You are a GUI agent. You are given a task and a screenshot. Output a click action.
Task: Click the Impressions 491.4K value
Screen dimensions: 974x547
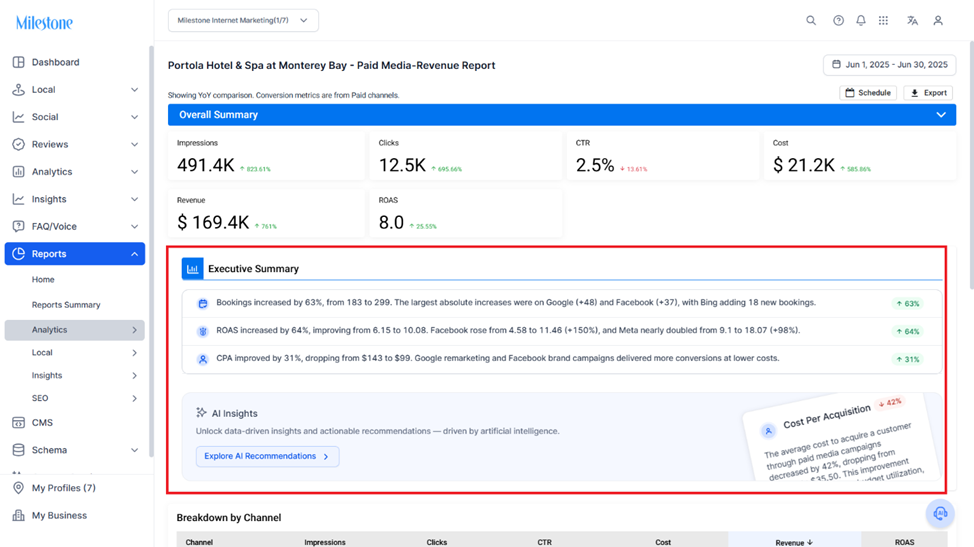(206, 165)
